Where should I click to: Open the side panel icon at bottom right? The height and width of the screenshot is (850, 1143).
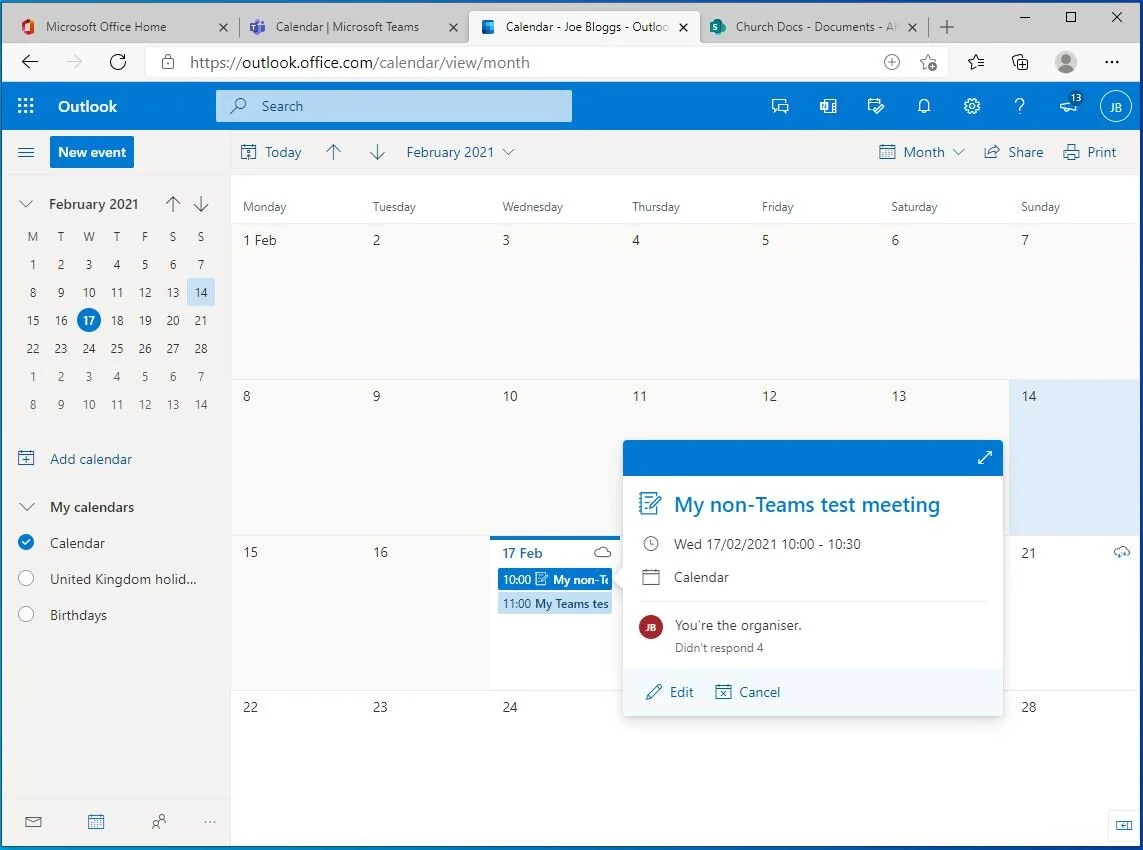tap(1123, 825)
